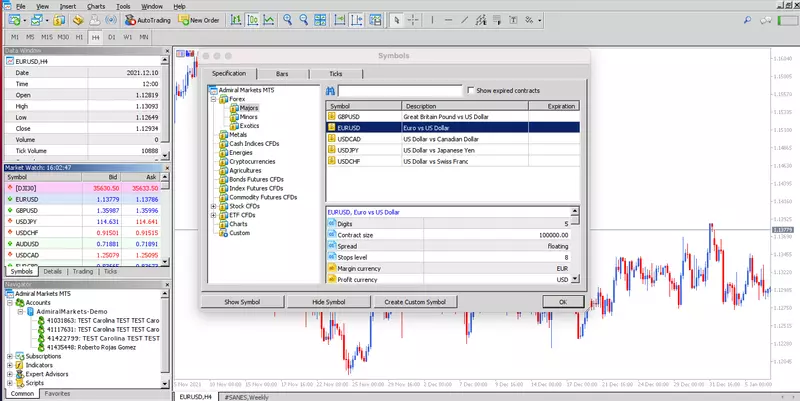Screen dimensions: 800x401
Task: Click Create Custom Symbol button
Action: point(415,302)
